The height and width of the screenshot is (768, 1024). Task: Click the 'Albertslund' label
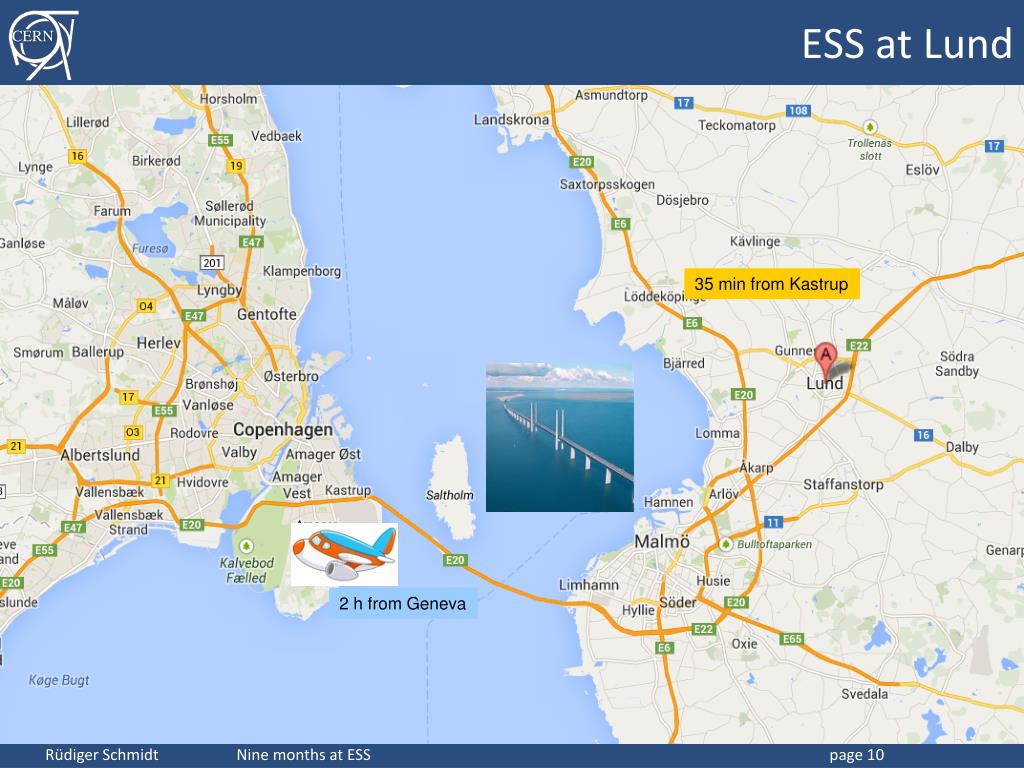[100, 455]
